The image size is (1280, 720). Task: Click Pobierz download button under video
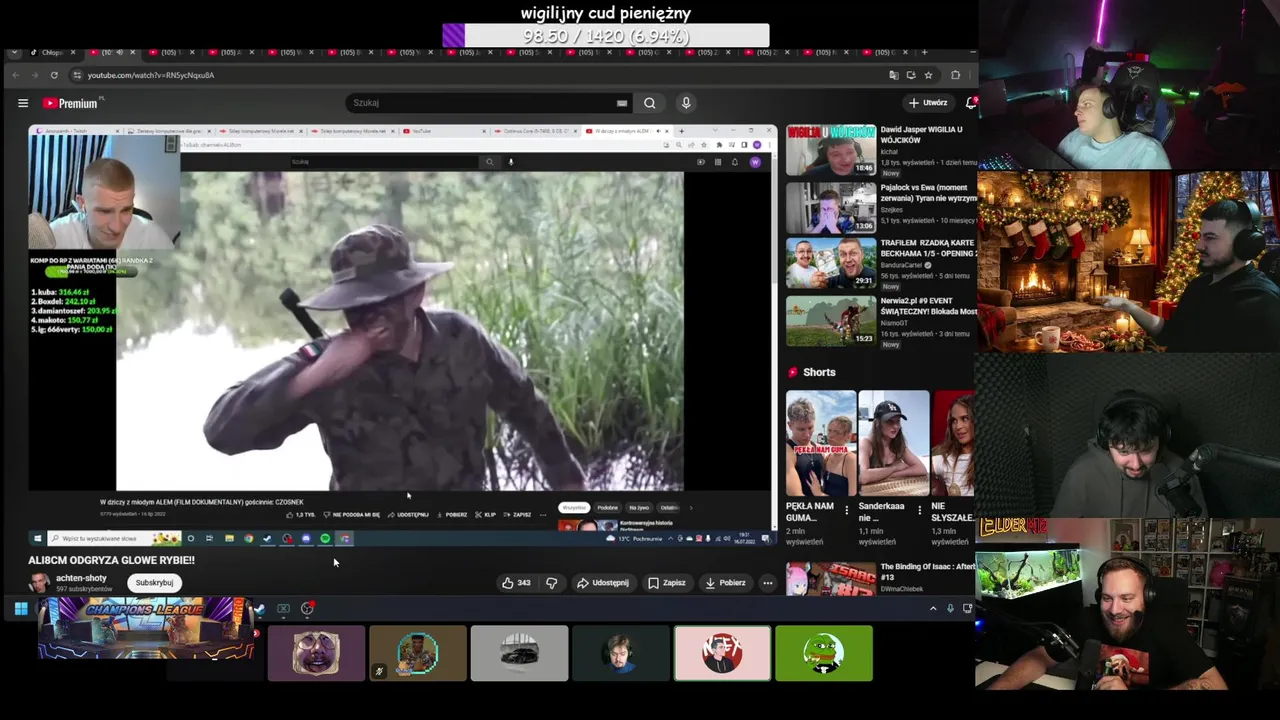(725, 583)
